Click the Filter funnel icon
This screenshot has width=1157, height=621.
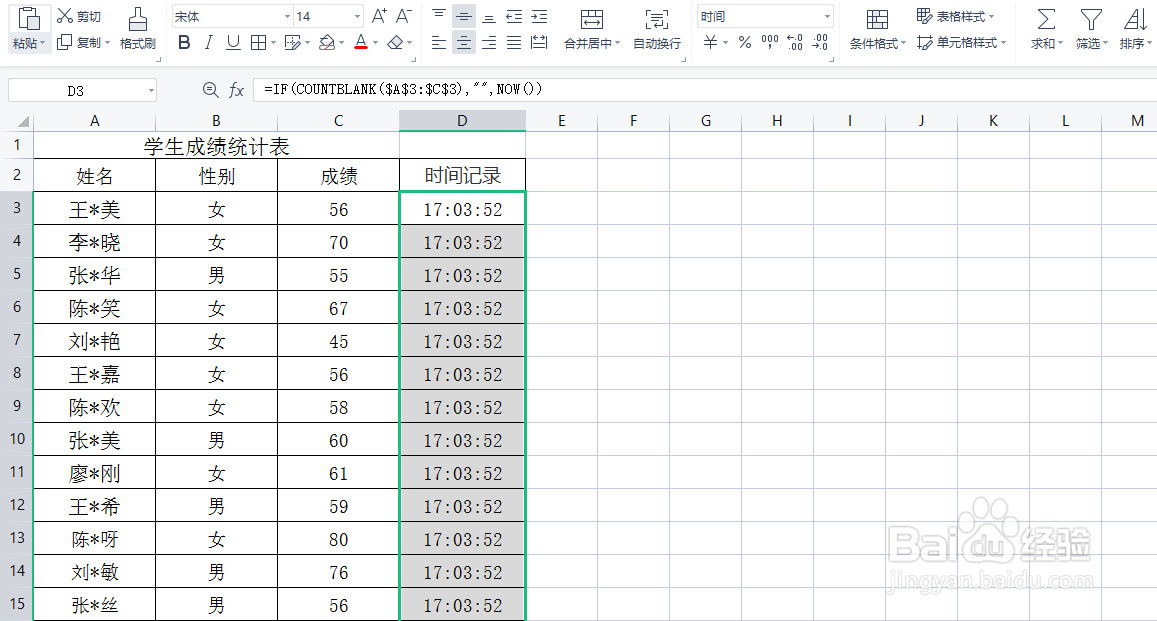[x=1091, y=19]
